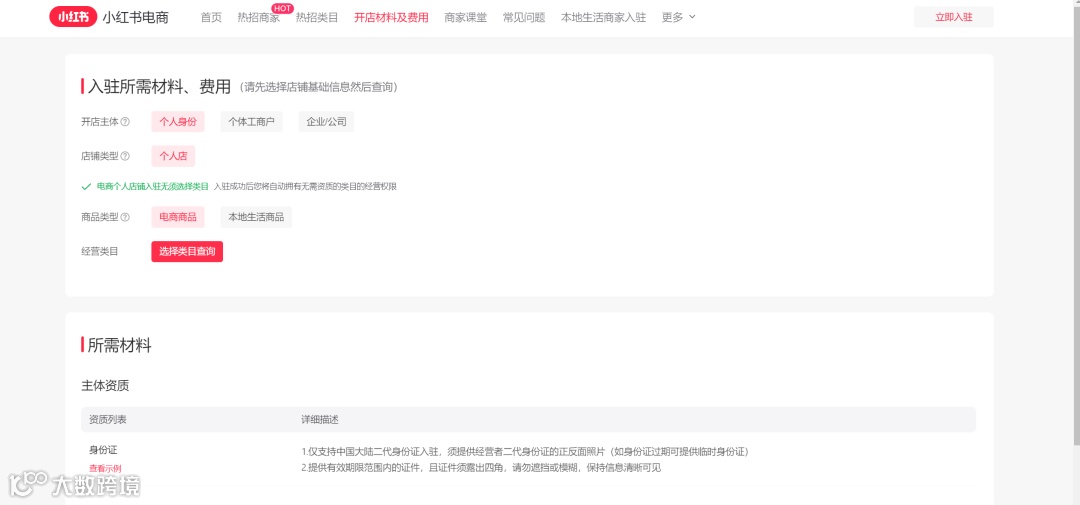Viewport: 1080px width, 505px height.
Task: Open help icon next to 商品类型
Action: 125,217
